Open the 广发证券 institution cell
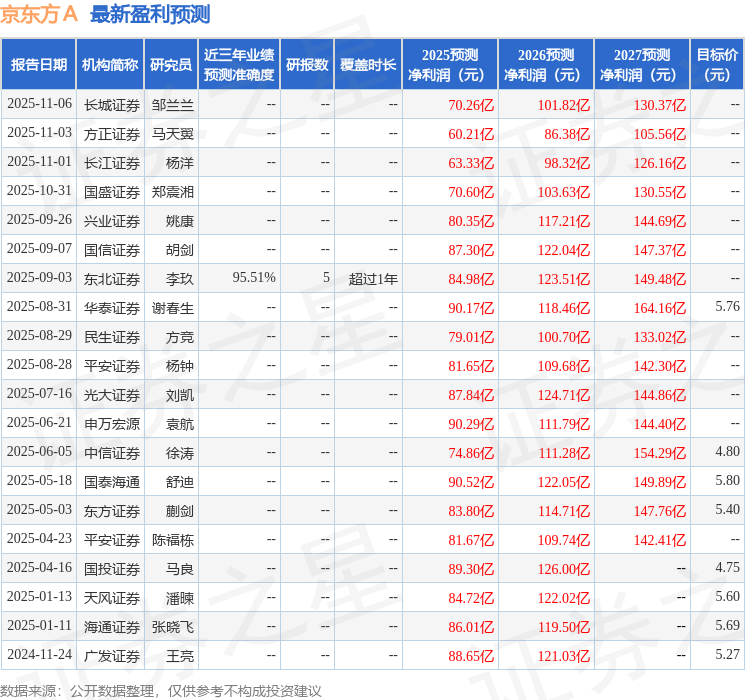Screen dimensions: 745x700 (x=111, y=655)
